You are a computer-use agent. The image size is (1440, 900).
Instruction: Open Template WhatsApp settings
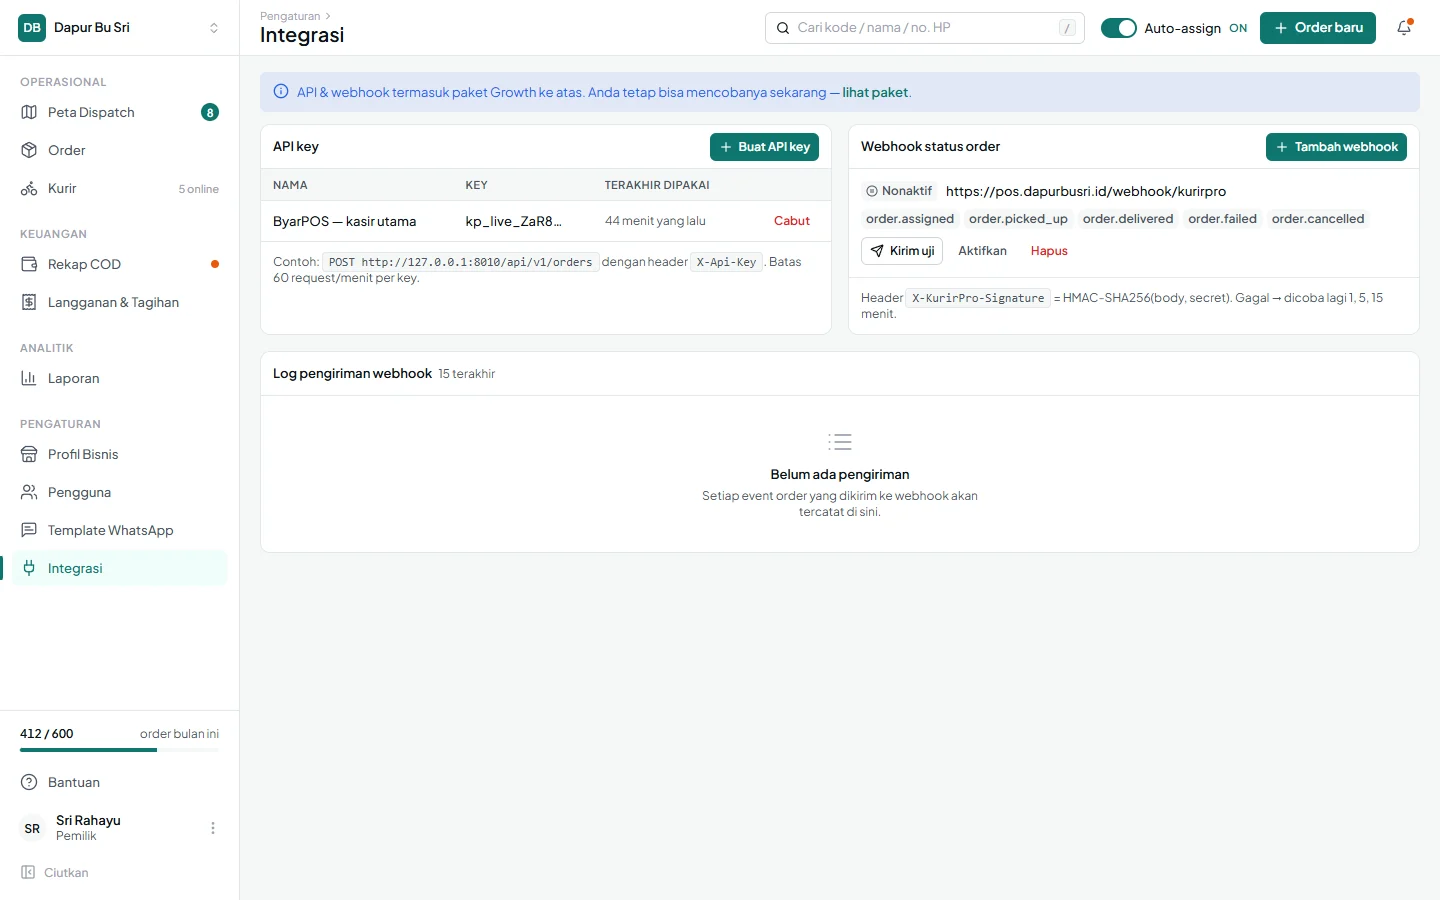click(120, 530)
